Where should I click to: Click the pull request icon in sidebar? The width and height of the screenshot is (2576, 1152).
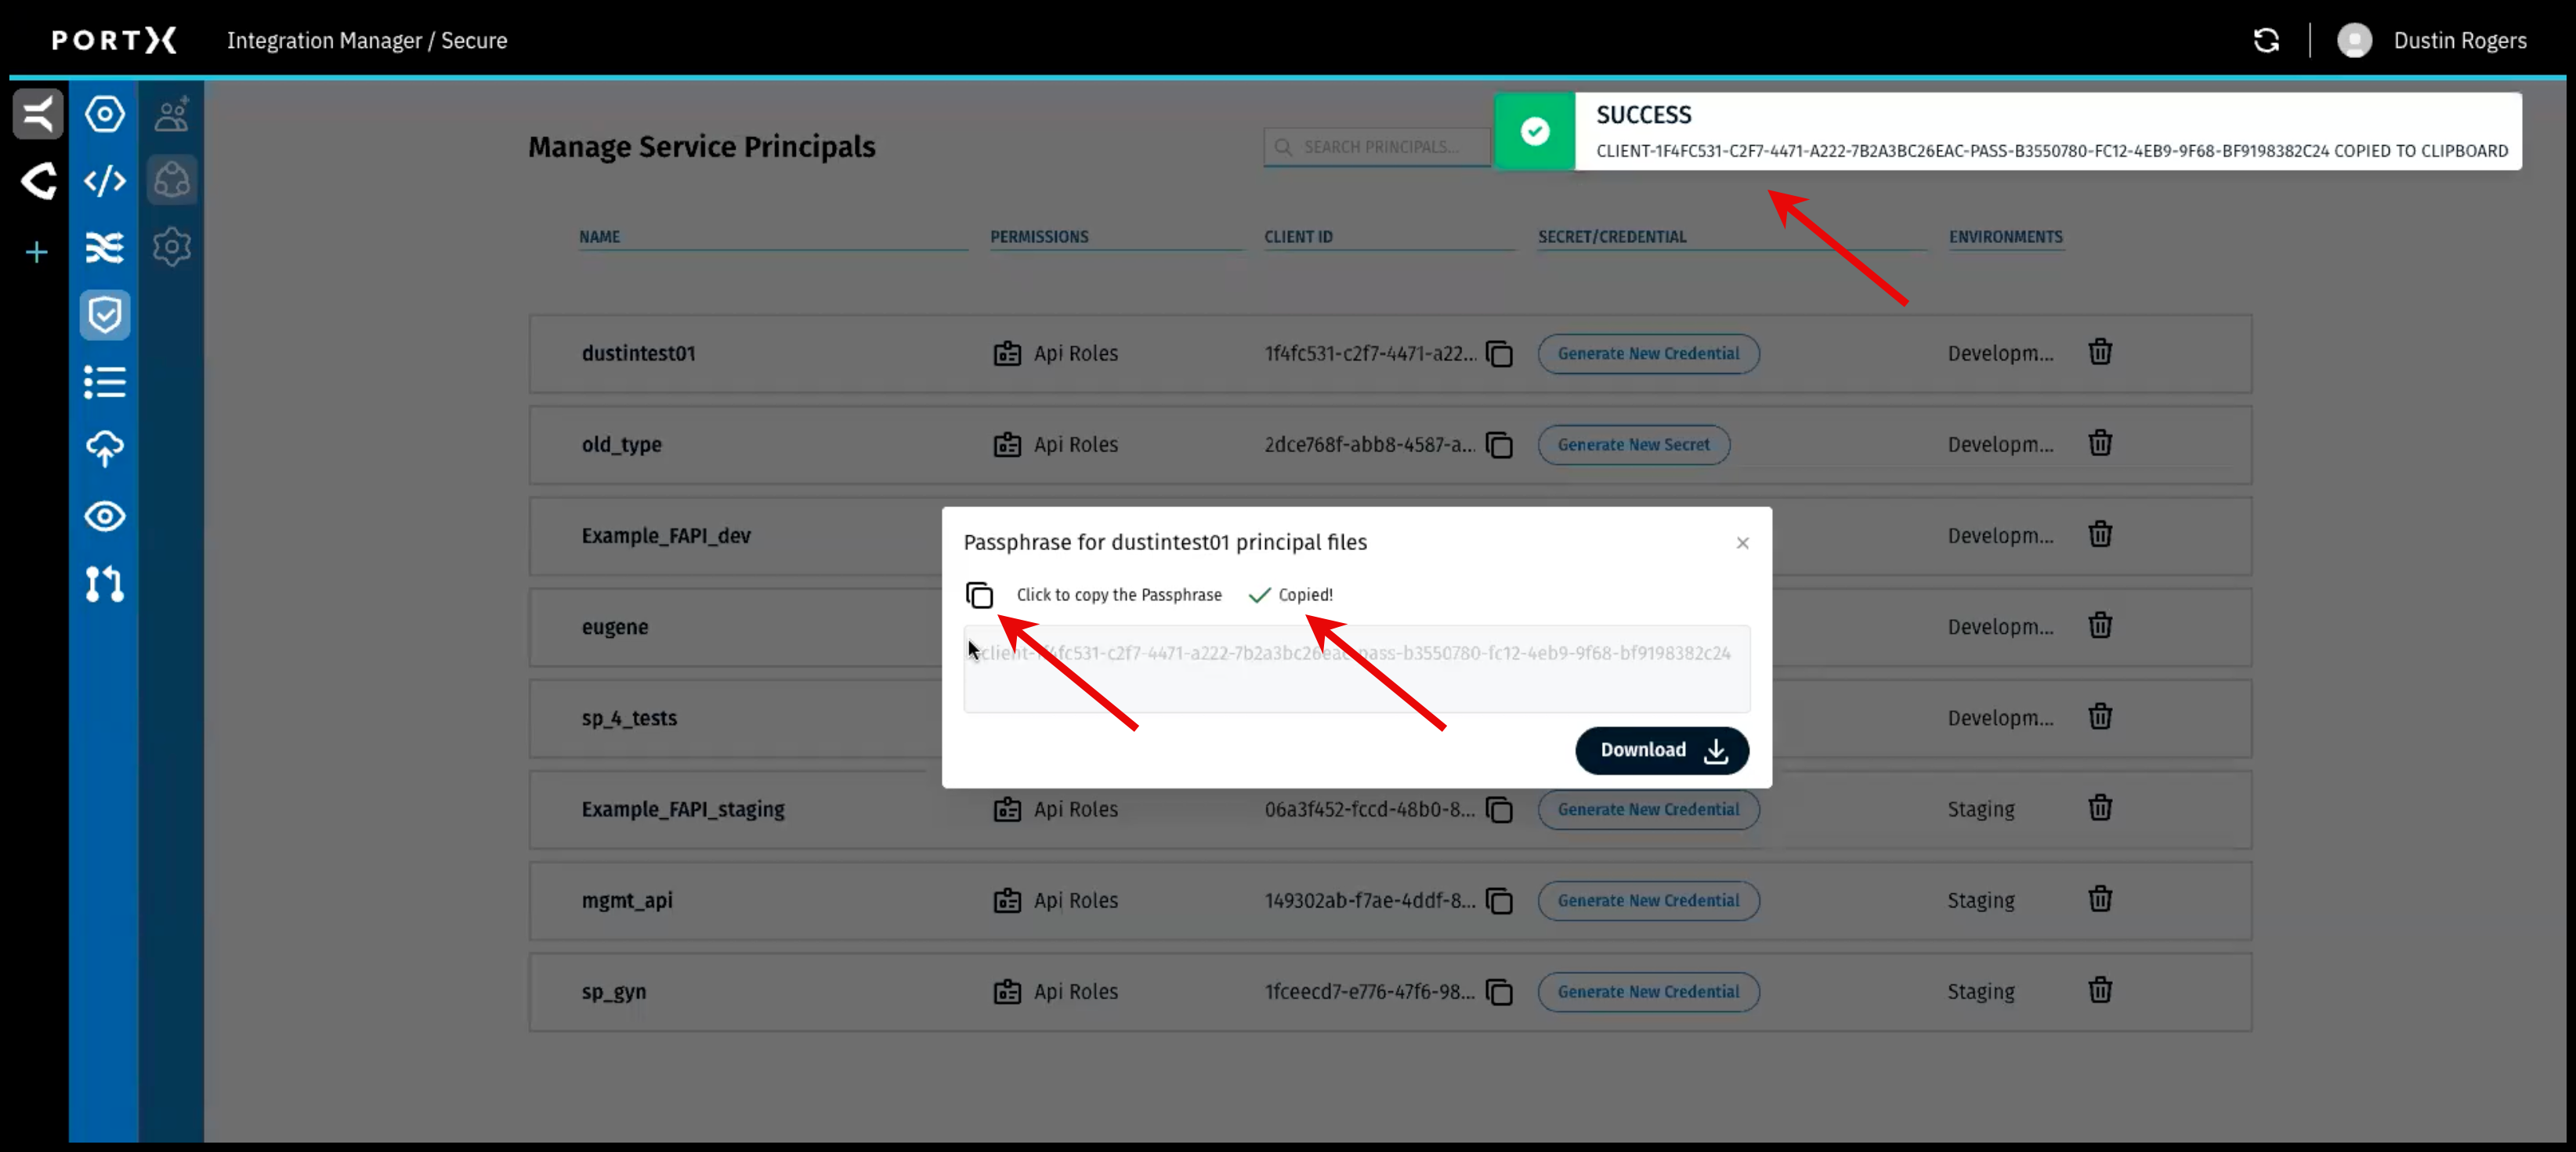coord(105,584)
